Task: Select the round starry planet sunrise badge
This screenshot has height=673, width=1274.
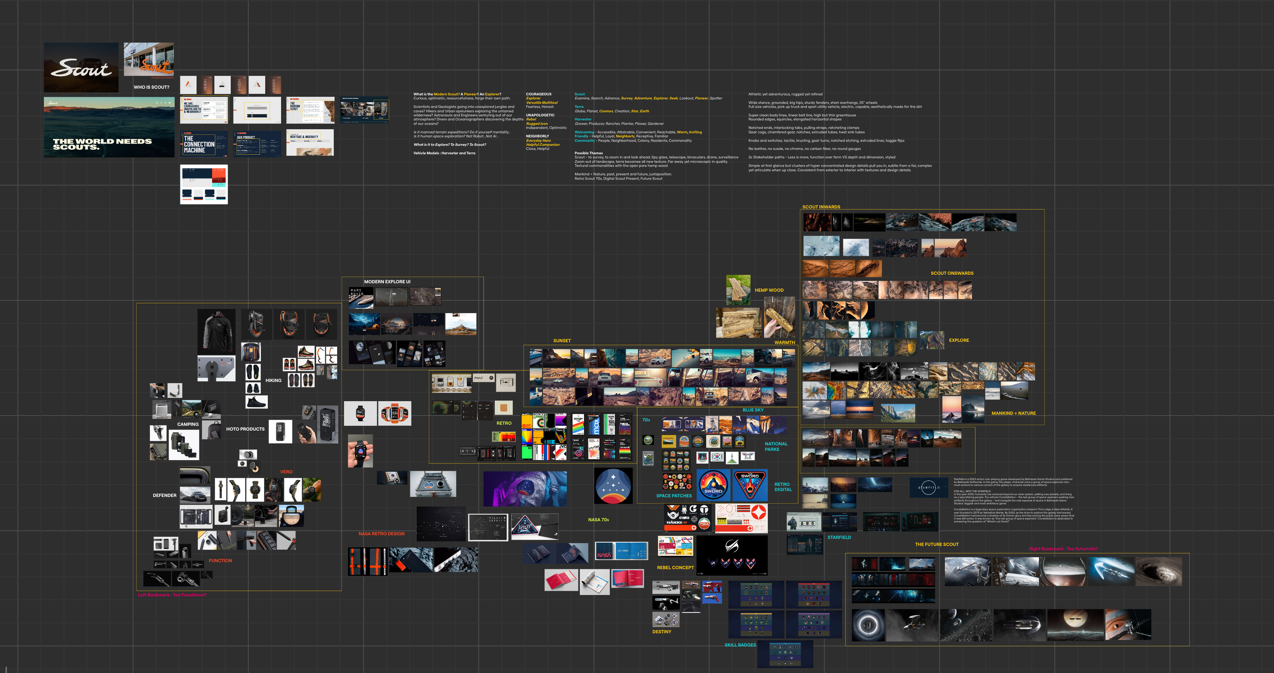Action: 613,486
